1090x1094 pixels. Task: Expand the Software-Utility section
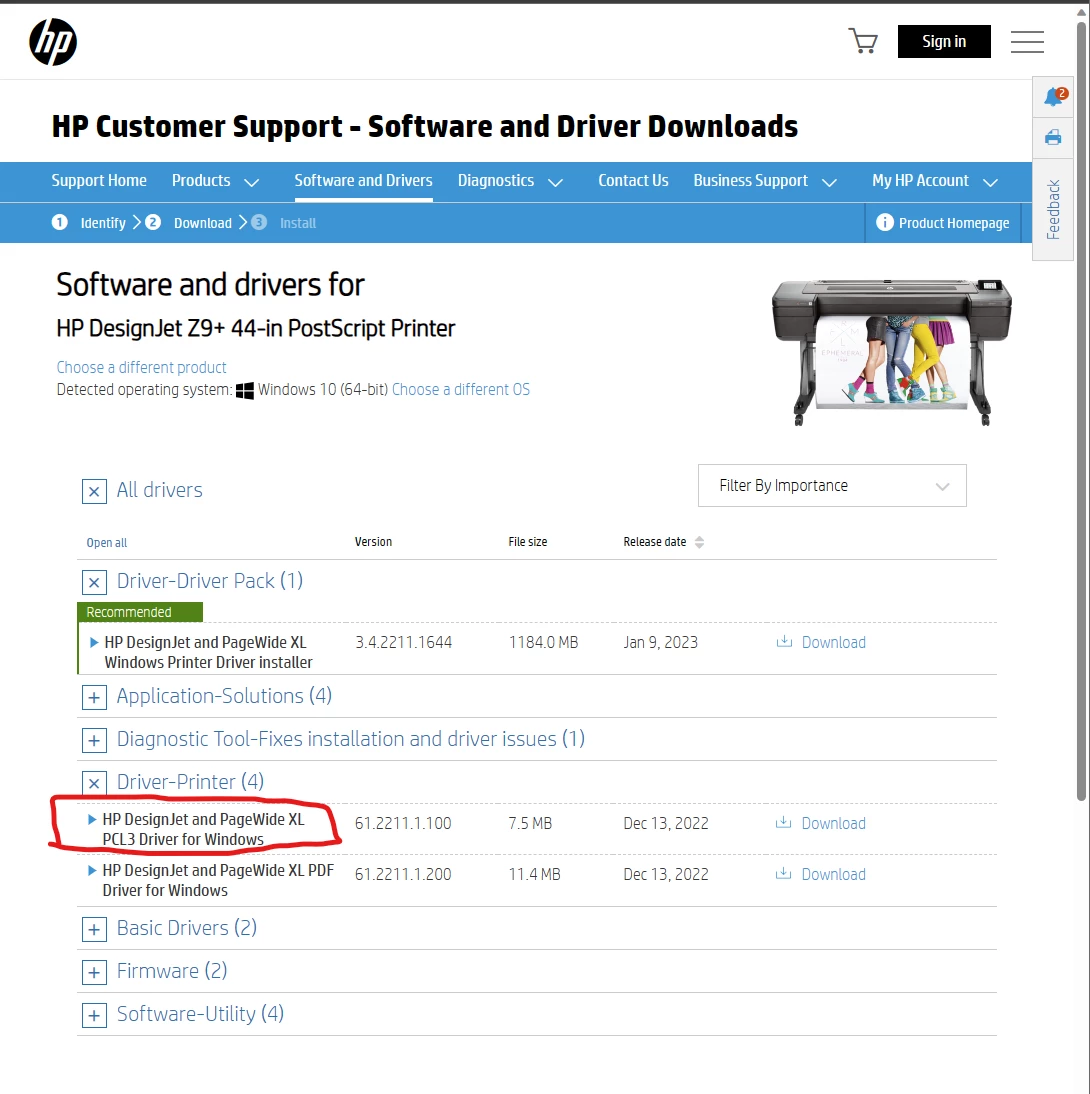(x=94, y=1015)
